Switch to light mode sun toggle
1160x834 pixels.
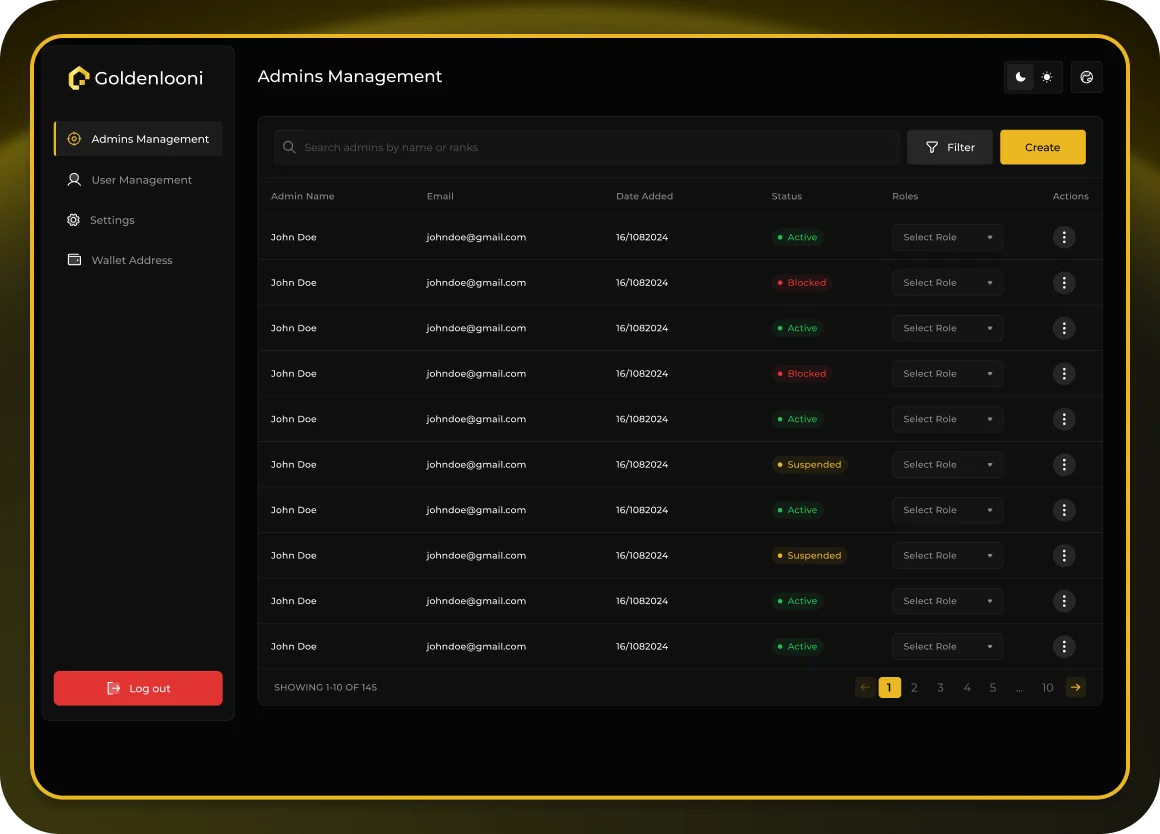click(1046, 77)
